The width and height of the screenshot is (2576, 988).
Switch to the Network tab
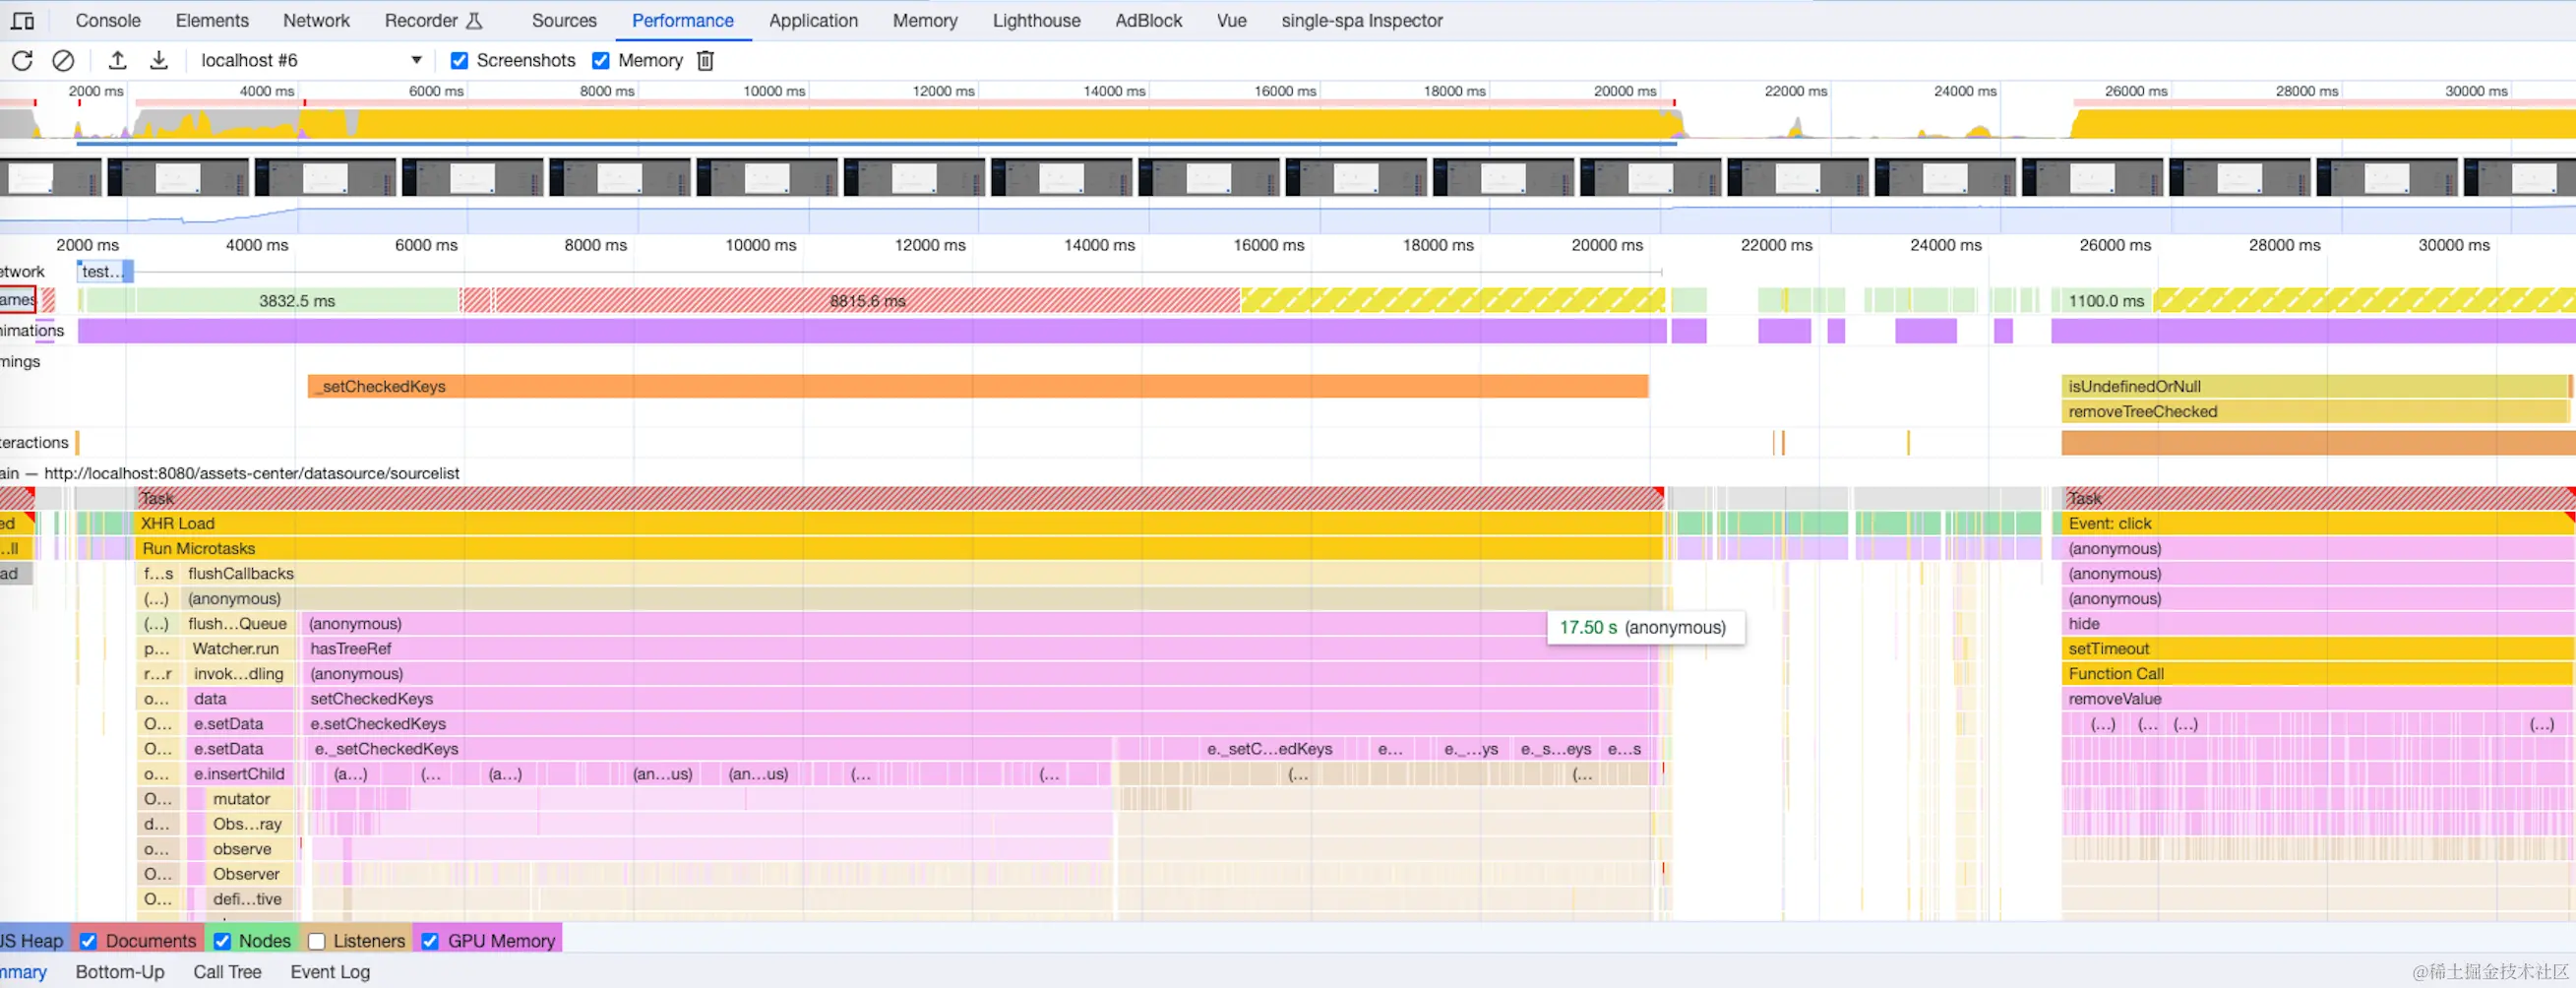click(x=316, y=20)
